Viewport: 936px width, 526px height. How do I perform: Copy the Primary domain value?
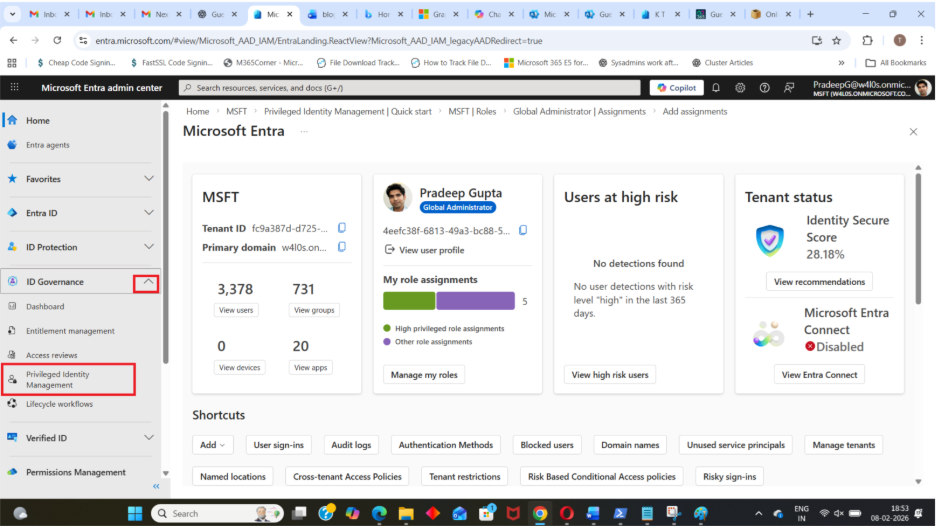[x=342, y=247]
